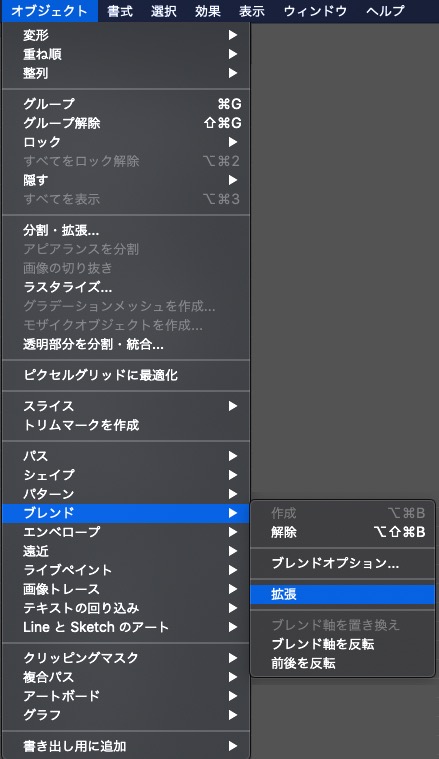Open the 効果 menu
Image resolution: width=439 pixels, height=759 pixels.
click(x=208, y=11)
